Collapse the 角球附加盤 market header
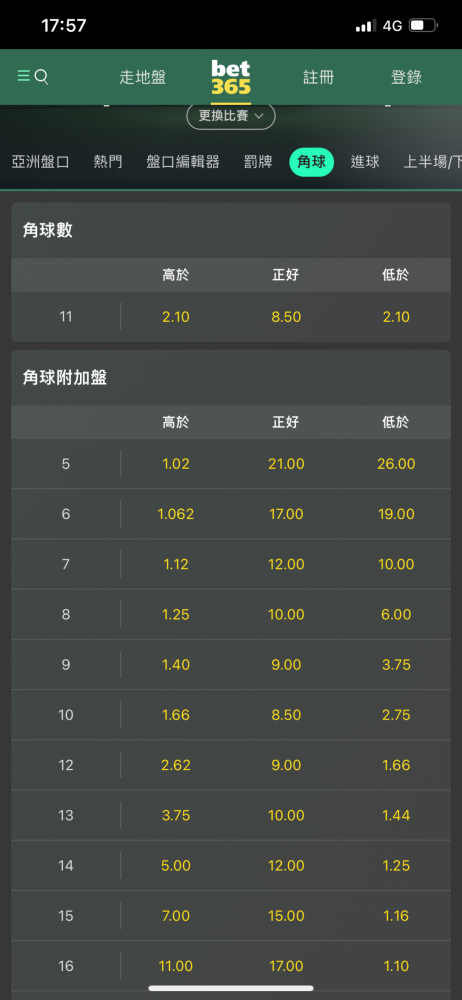The image size is (462, 1000). [x=231, y=378]
